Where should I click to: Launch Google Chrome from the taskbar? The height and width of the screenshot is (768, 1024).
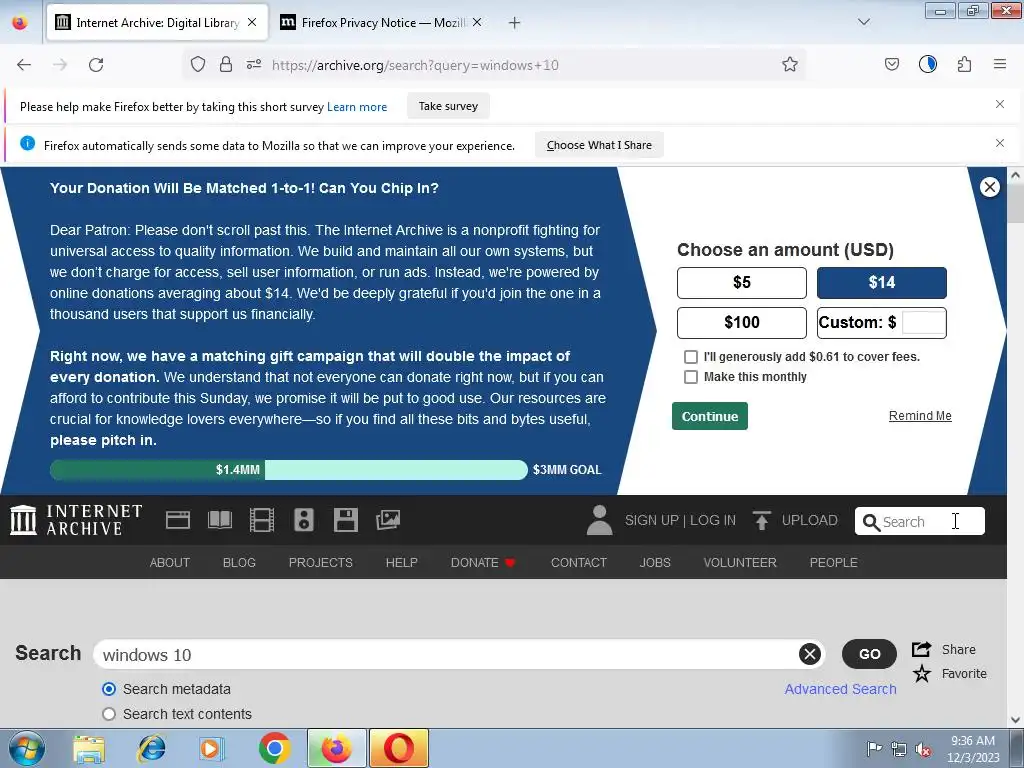(275, 748)
